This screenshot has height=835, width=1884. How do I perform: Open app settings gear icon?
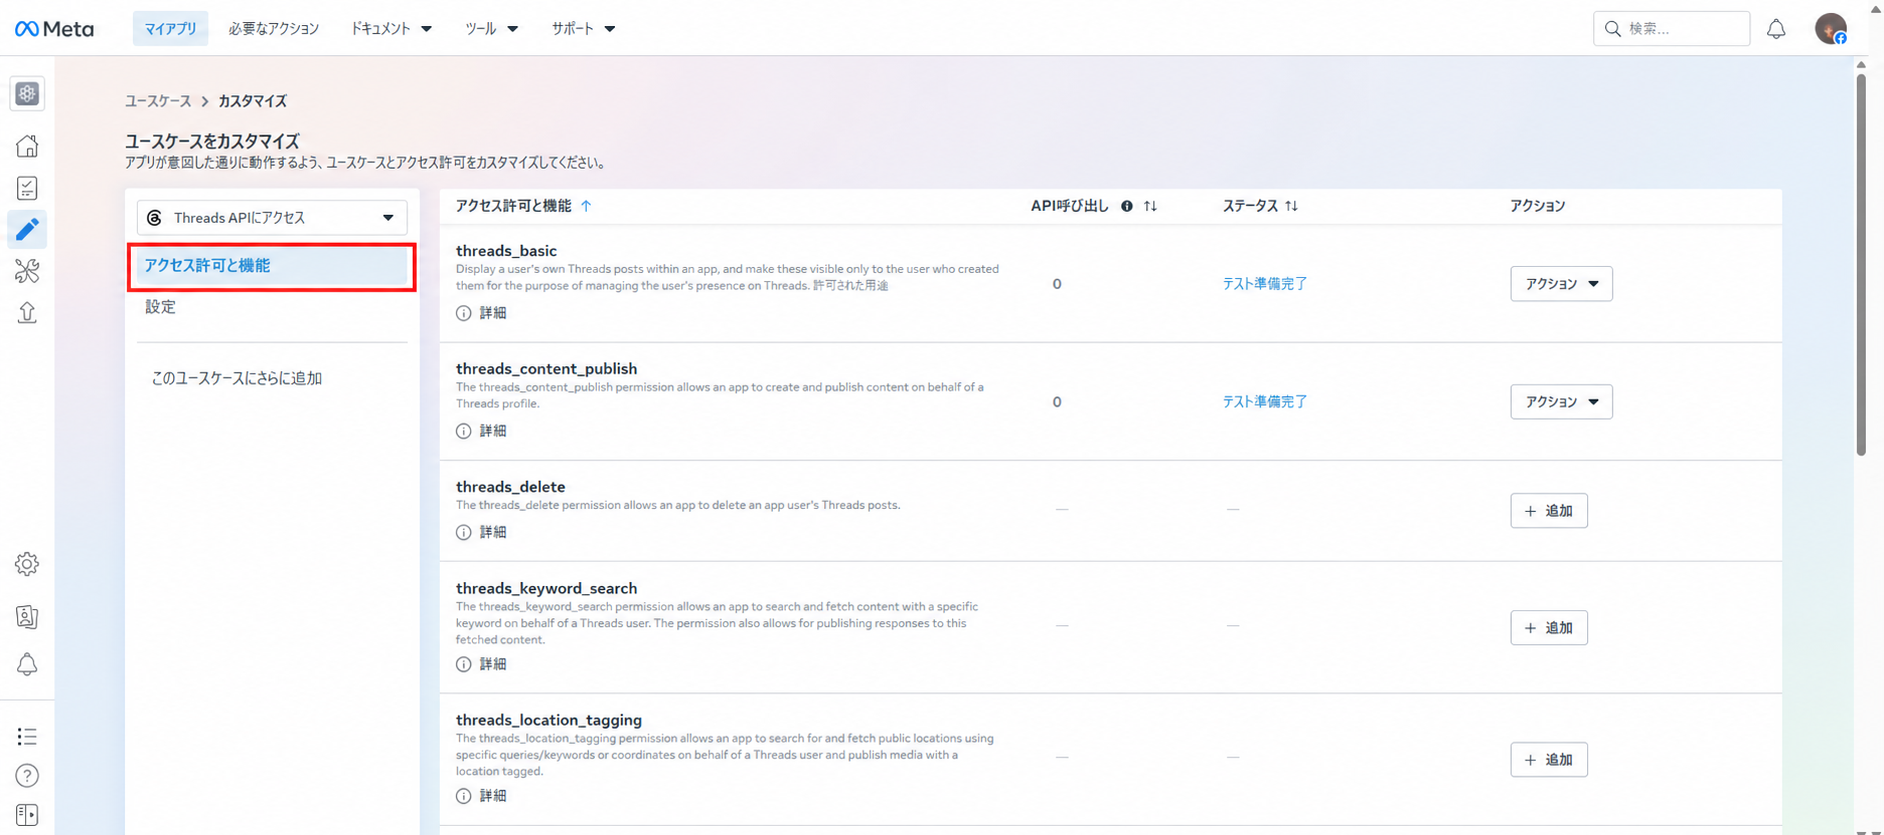pyautogui.click(x=27, y=564)
